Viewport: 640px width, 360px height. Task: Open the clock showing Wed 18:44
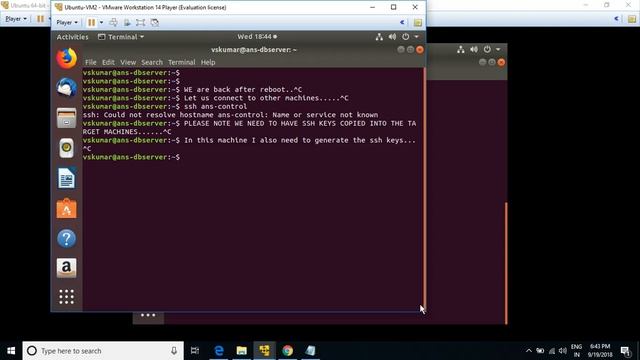pyautogui.click(x=257, y=37)
